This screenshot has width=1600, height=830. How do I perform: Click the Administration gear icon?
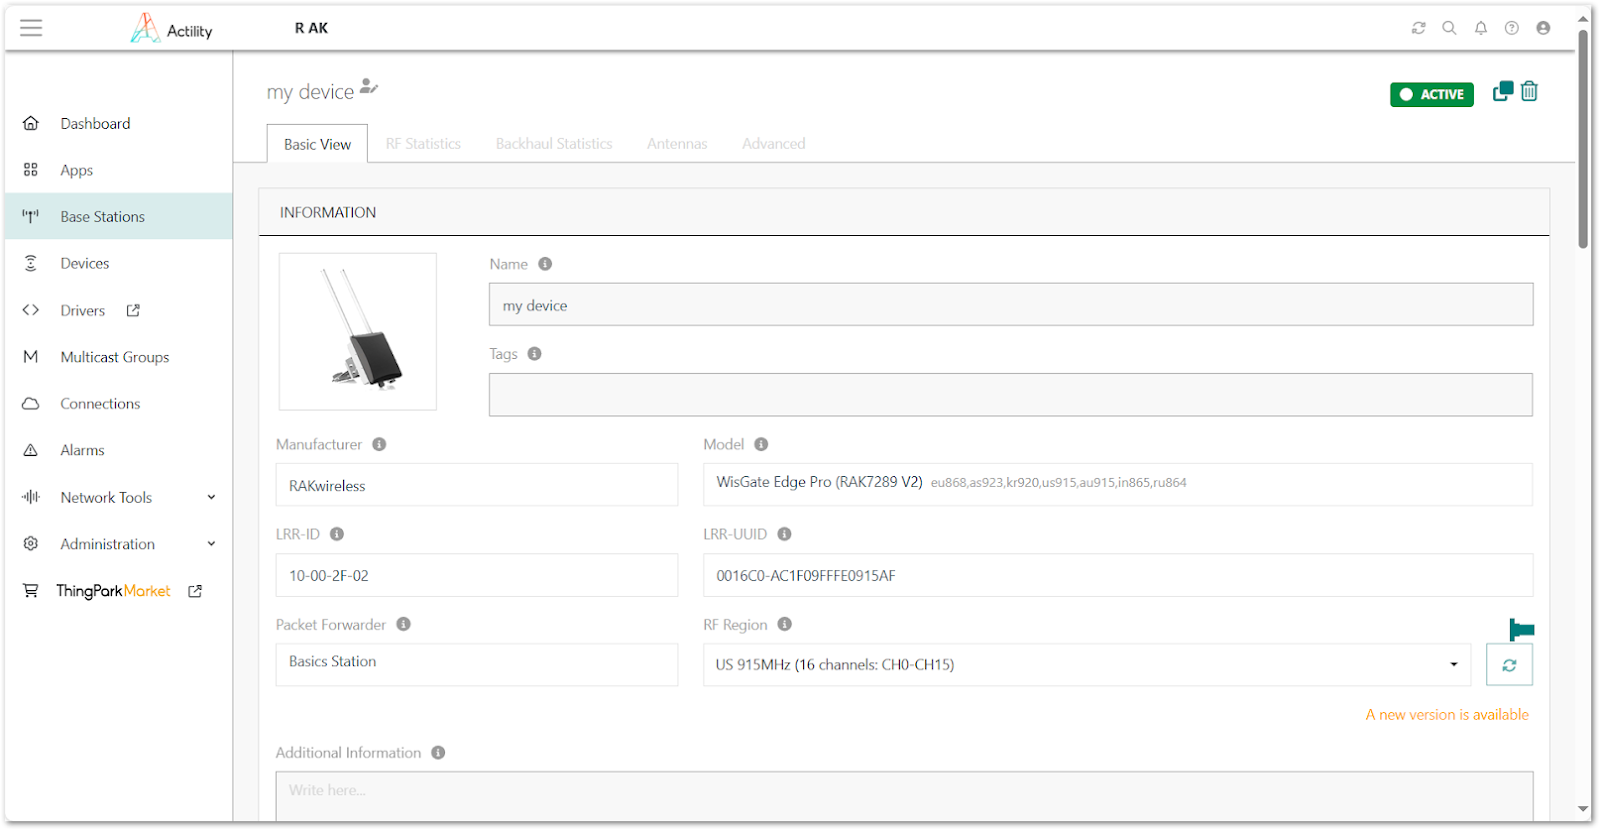click(31, 544)
